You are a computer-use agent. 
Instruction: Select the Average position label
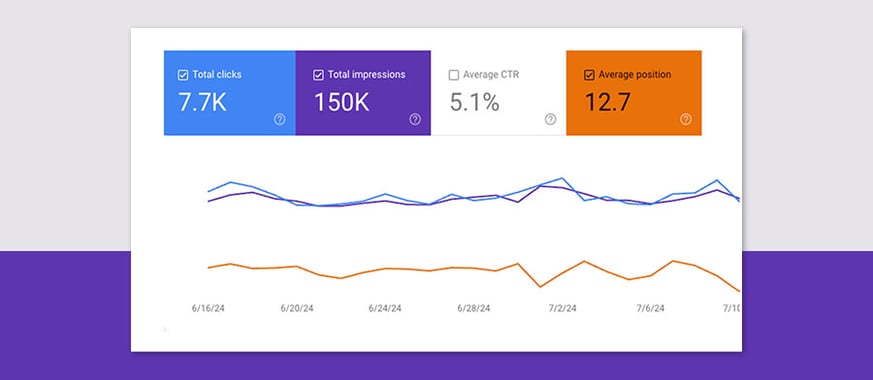635,75
